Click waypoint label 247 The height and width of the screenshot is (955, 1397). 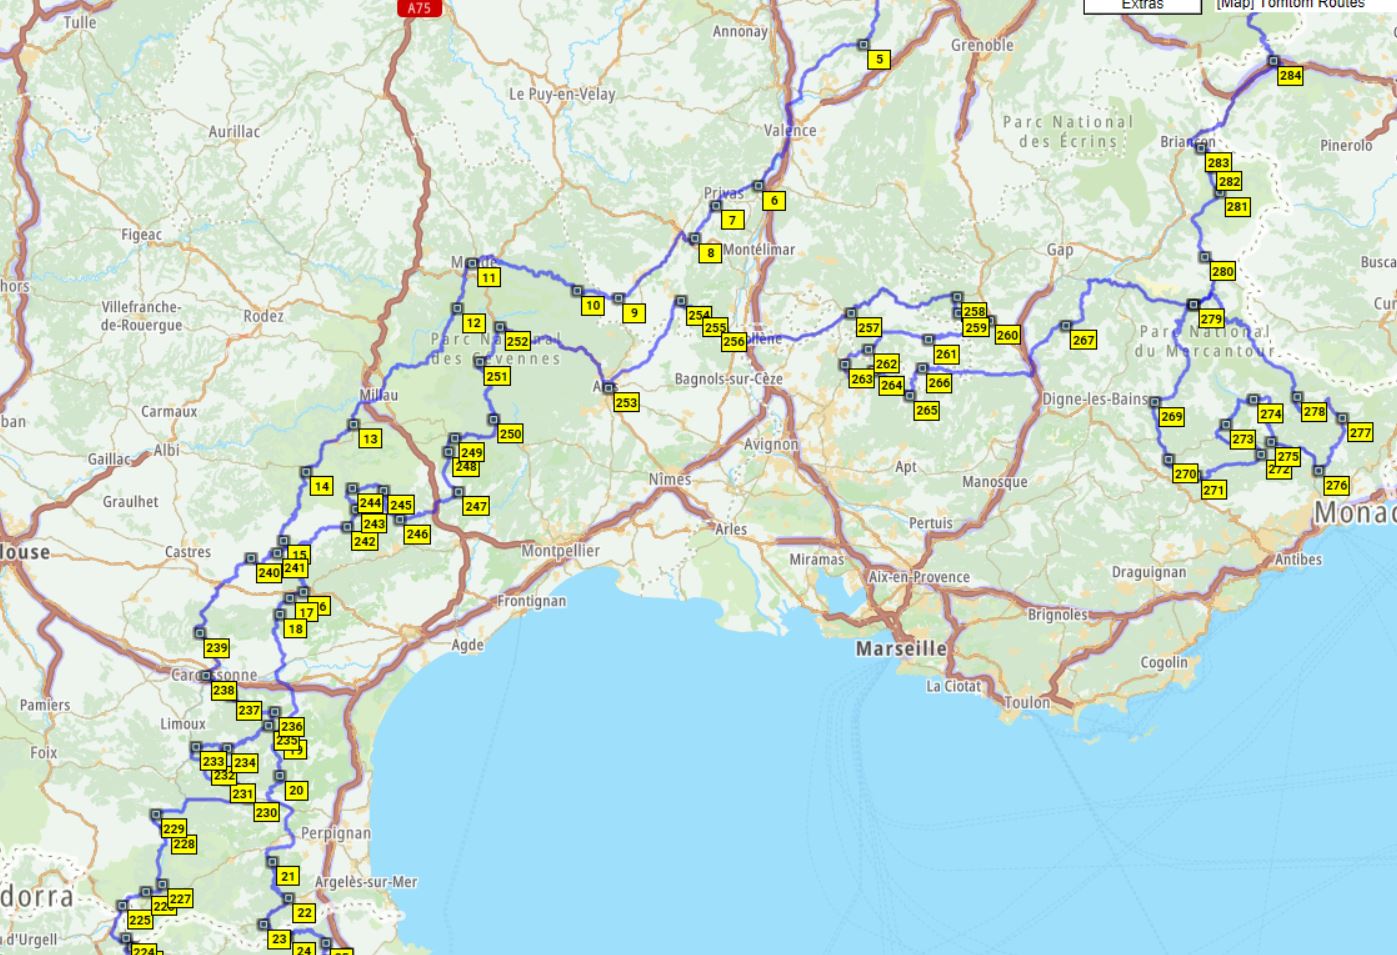[476, 506]
